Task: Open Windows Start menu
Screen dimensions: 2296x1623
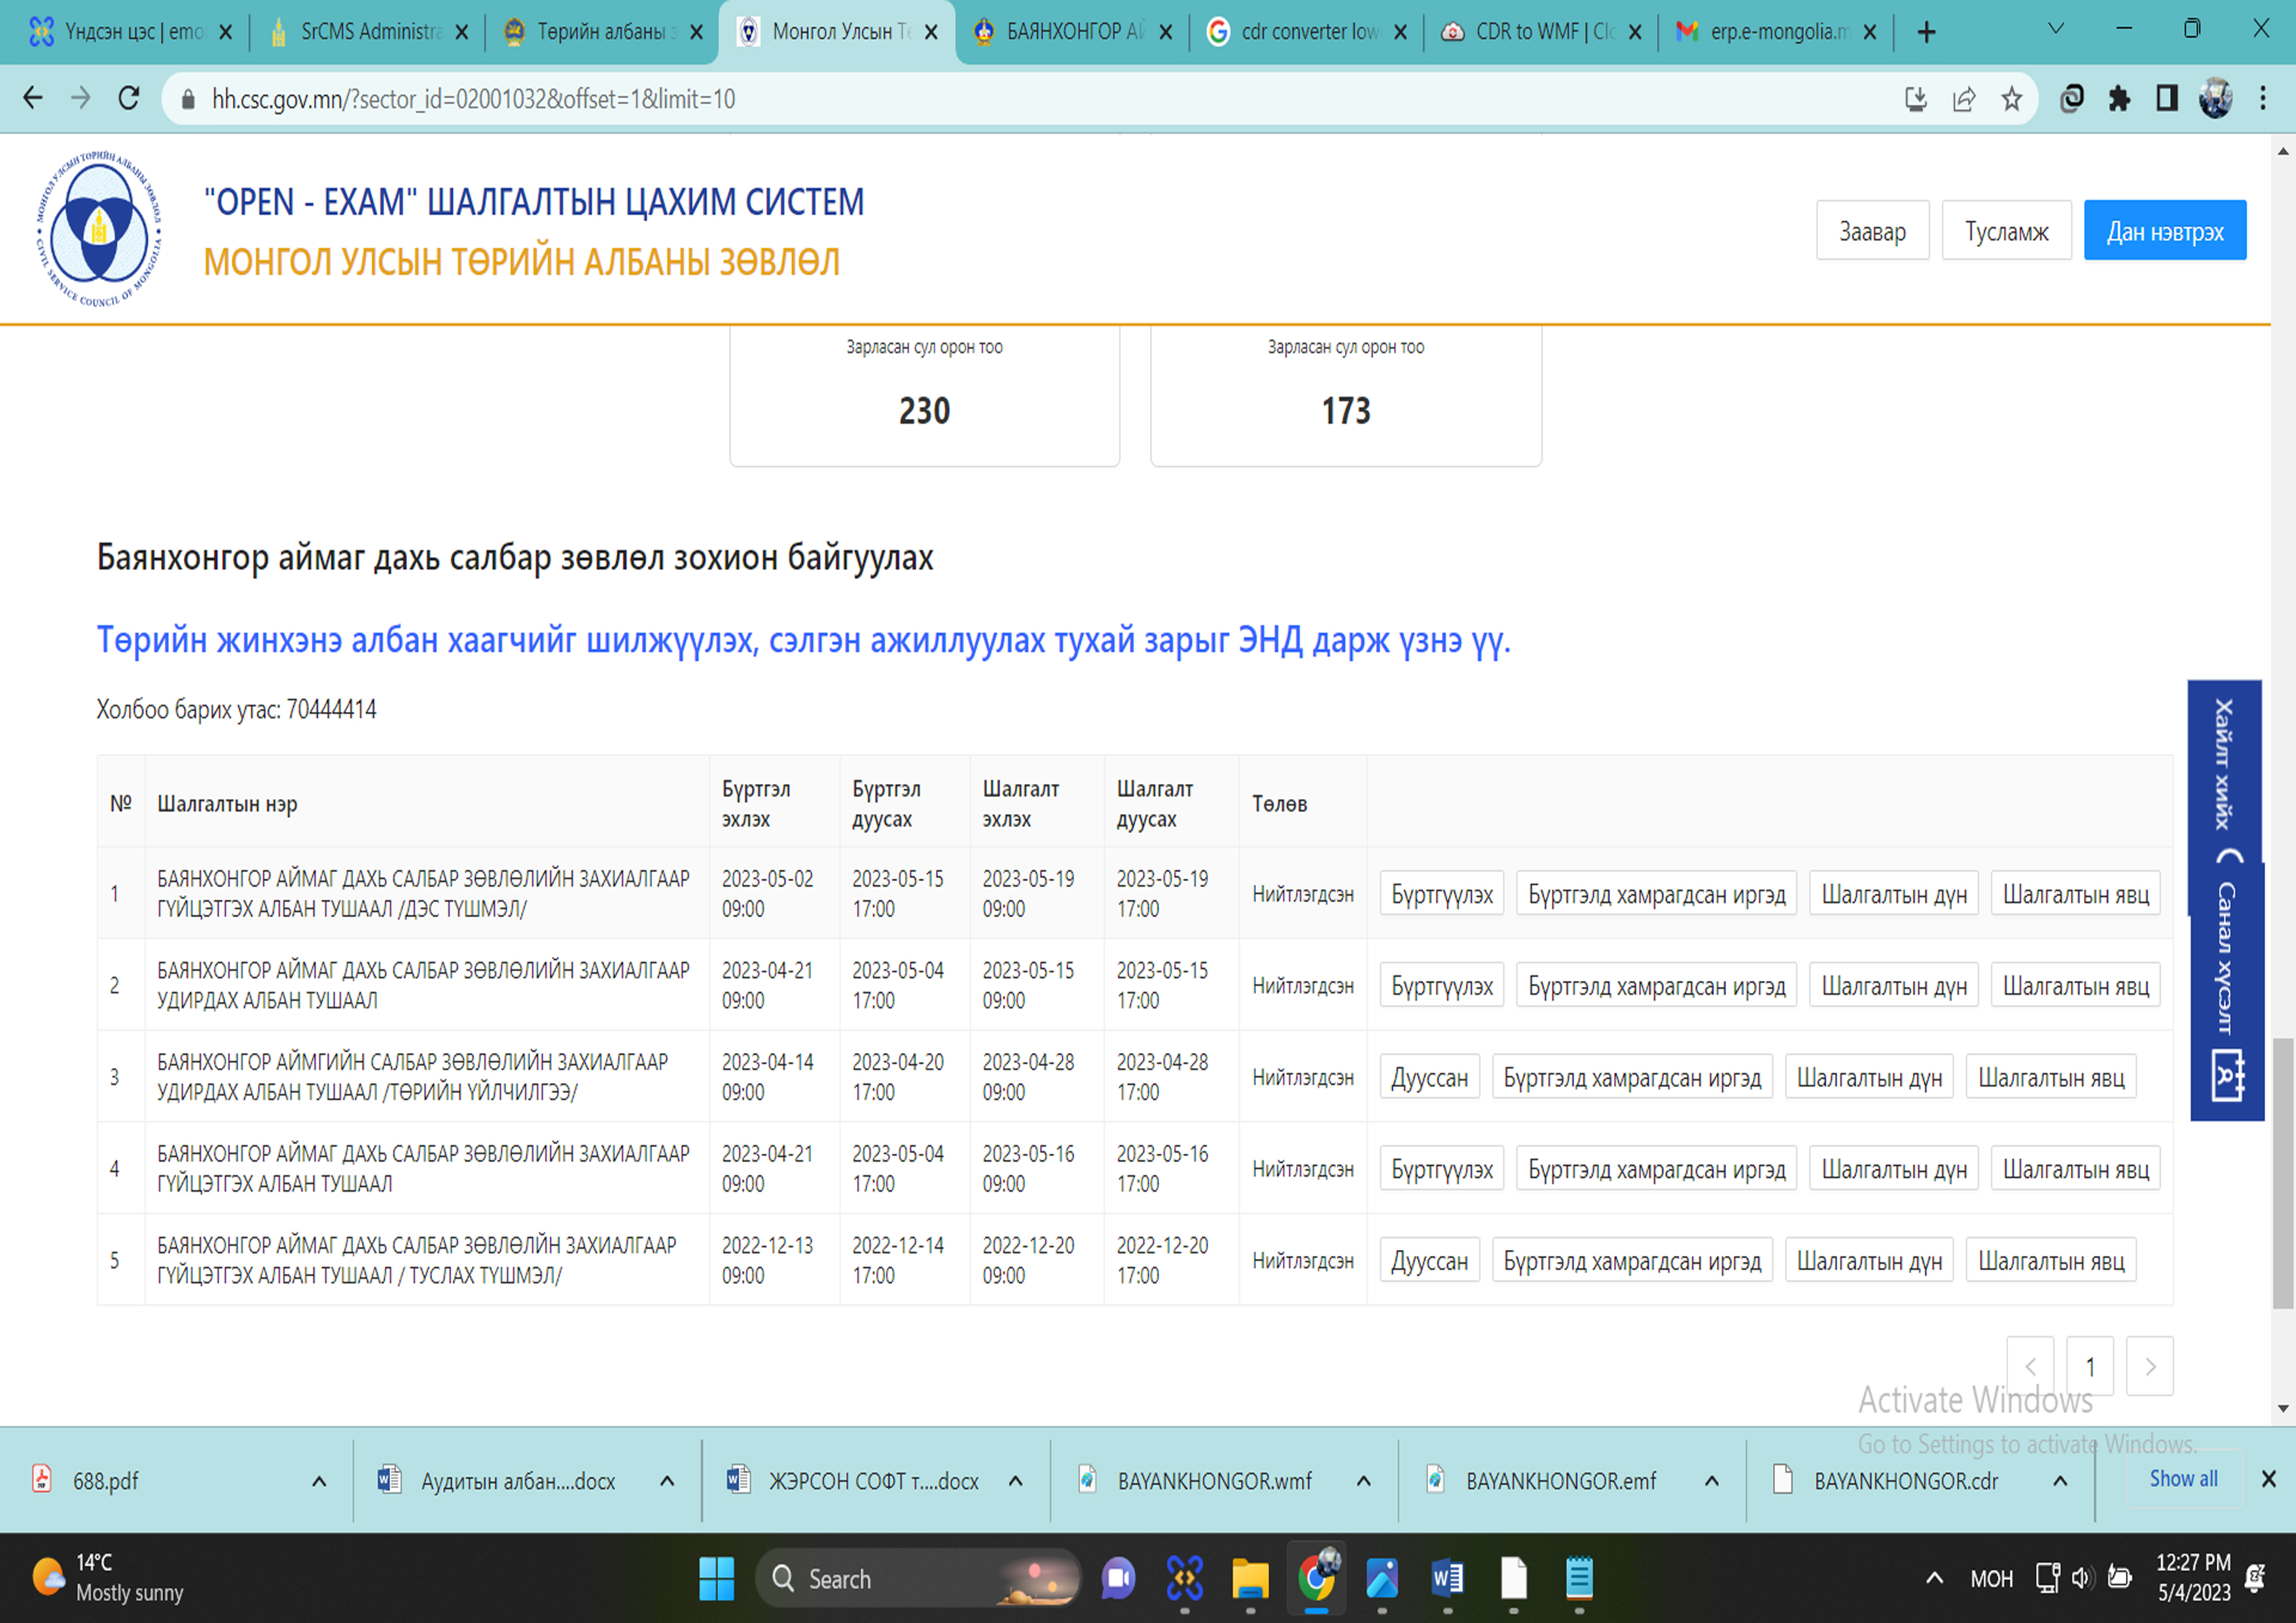Action: (716, 1579)
